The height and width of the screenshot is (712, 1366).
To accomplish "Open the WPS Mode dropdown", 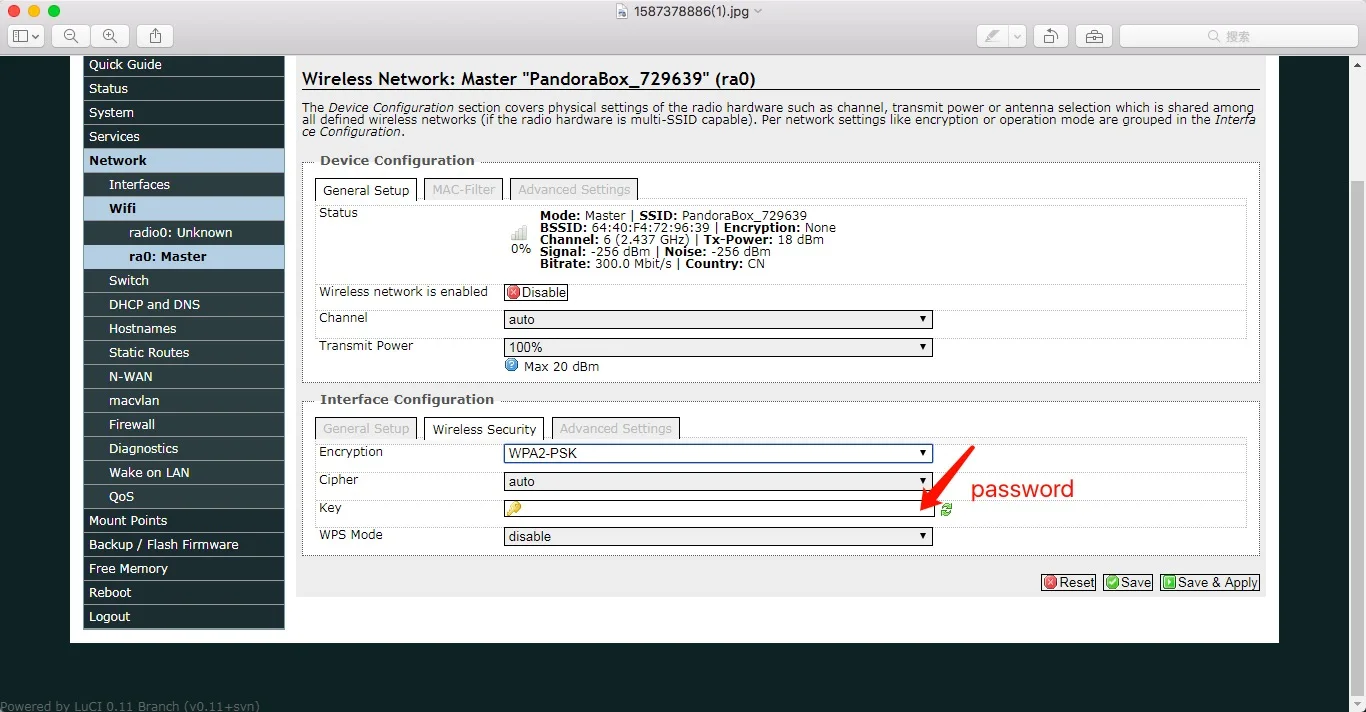I will (718, 536).
